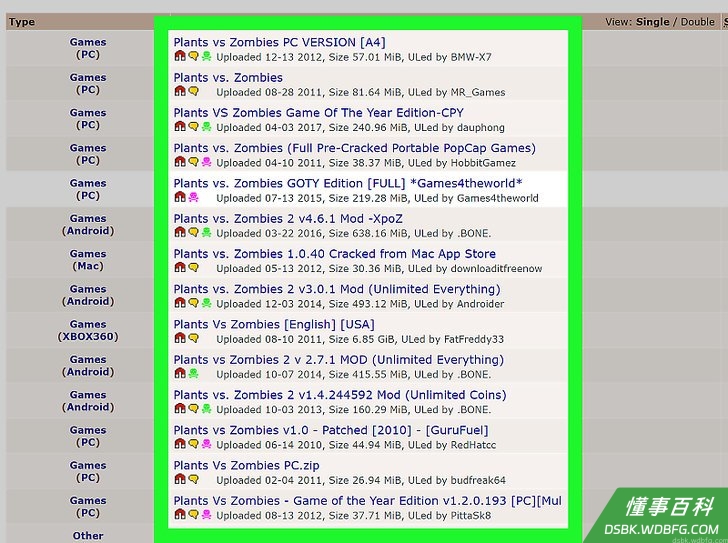Open Plants vs Zombies PC VERSION [A4] torrent
This screenshot has width=728, height=543.
pyautogui.click(x=280, y=42)
